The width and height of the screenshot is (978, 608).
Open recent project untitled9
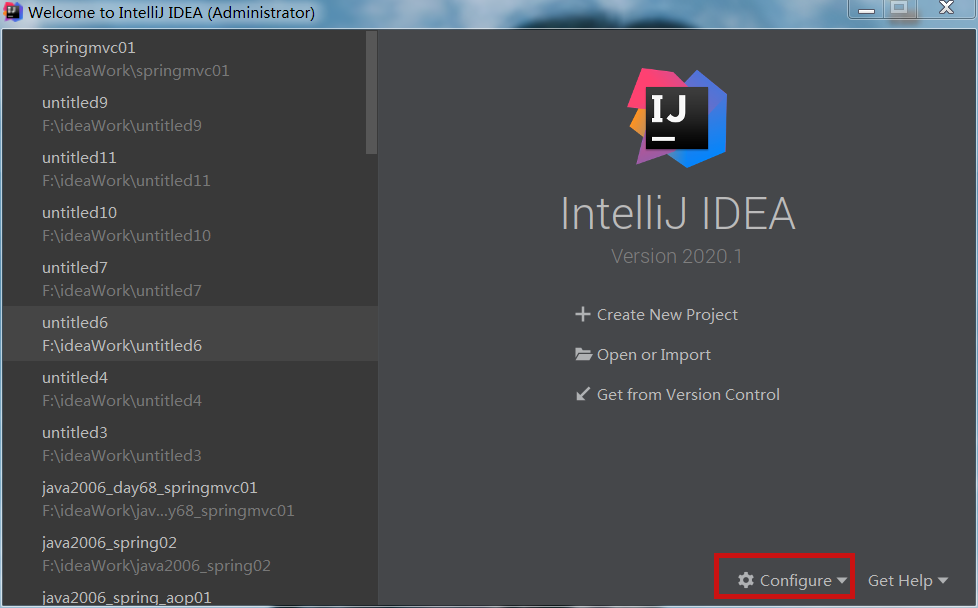pos(190,113)
